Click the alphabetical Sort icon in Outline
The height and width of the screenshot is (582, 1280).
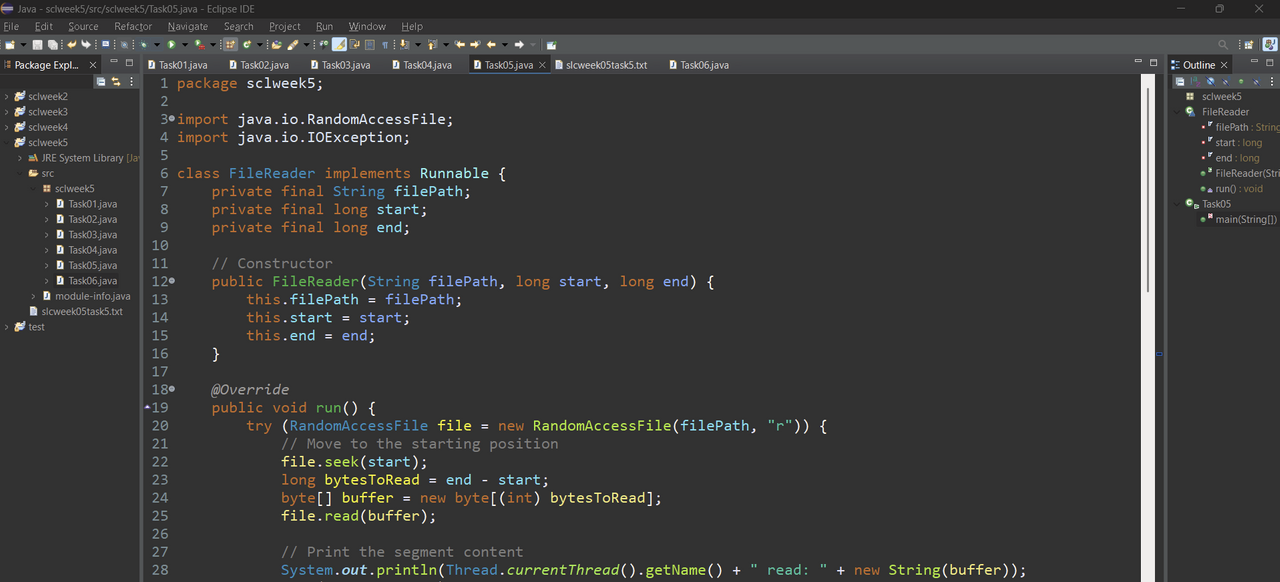1195,81
